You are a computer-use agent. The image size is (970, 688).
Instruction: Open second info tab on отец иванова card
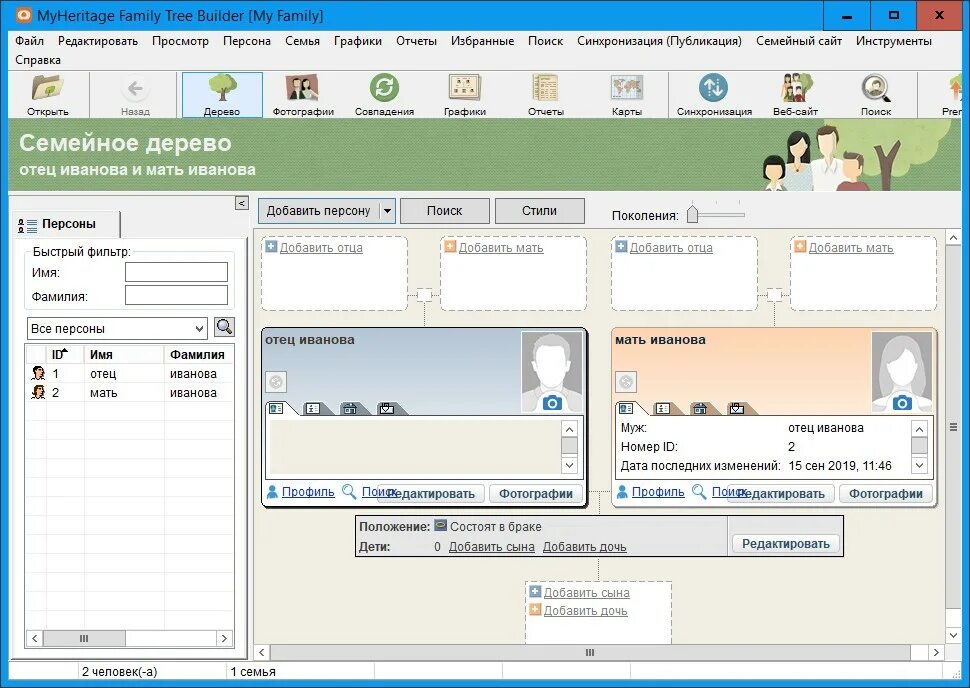[x=314, y=408]
